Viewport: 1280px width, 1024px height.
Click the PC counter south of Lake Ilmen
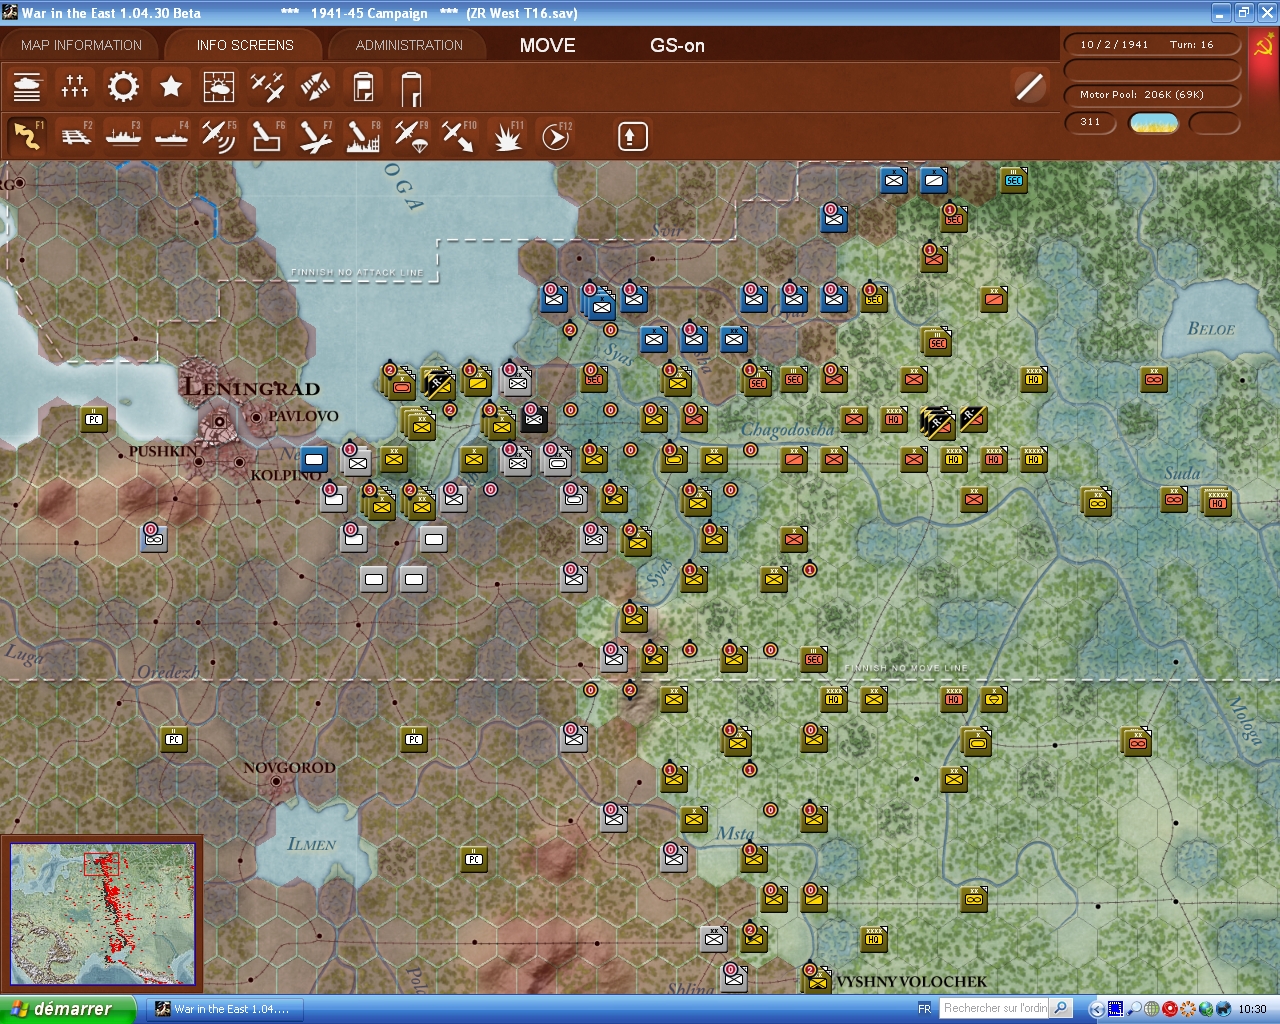coord(474,859)
